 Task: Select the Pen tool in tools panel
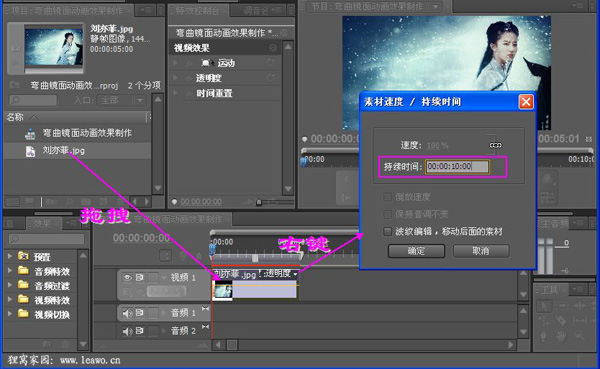pyautogui.click(x=544, y=336)
